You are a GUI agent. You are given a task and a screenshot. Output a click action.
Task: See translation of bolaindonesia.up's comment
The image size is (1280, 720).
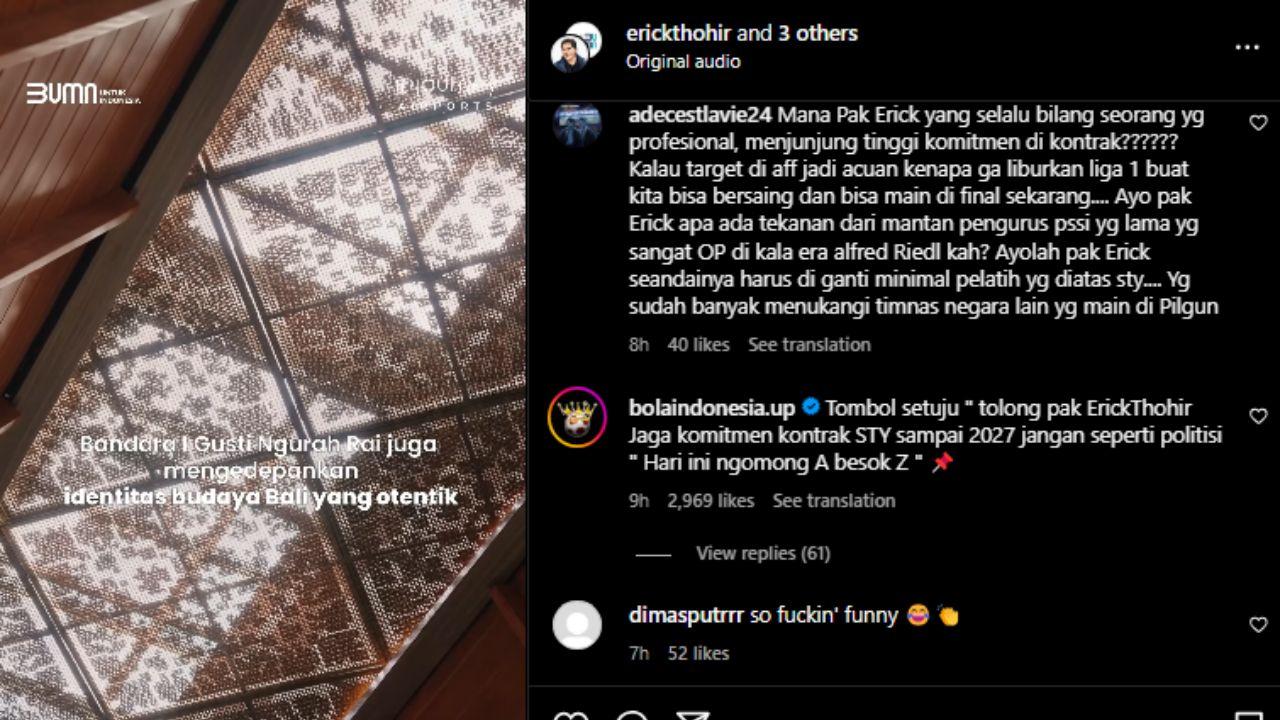(833, 500)
